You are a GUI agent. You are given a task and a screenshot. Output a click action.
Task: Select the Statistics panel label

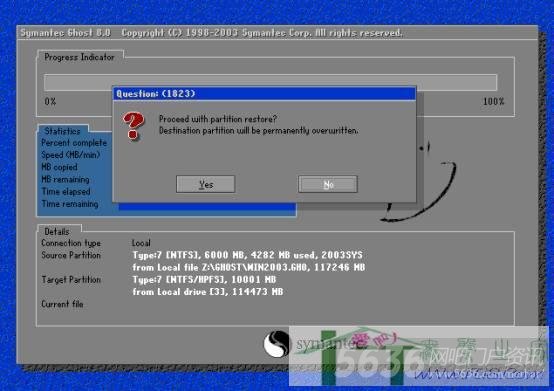63,131
